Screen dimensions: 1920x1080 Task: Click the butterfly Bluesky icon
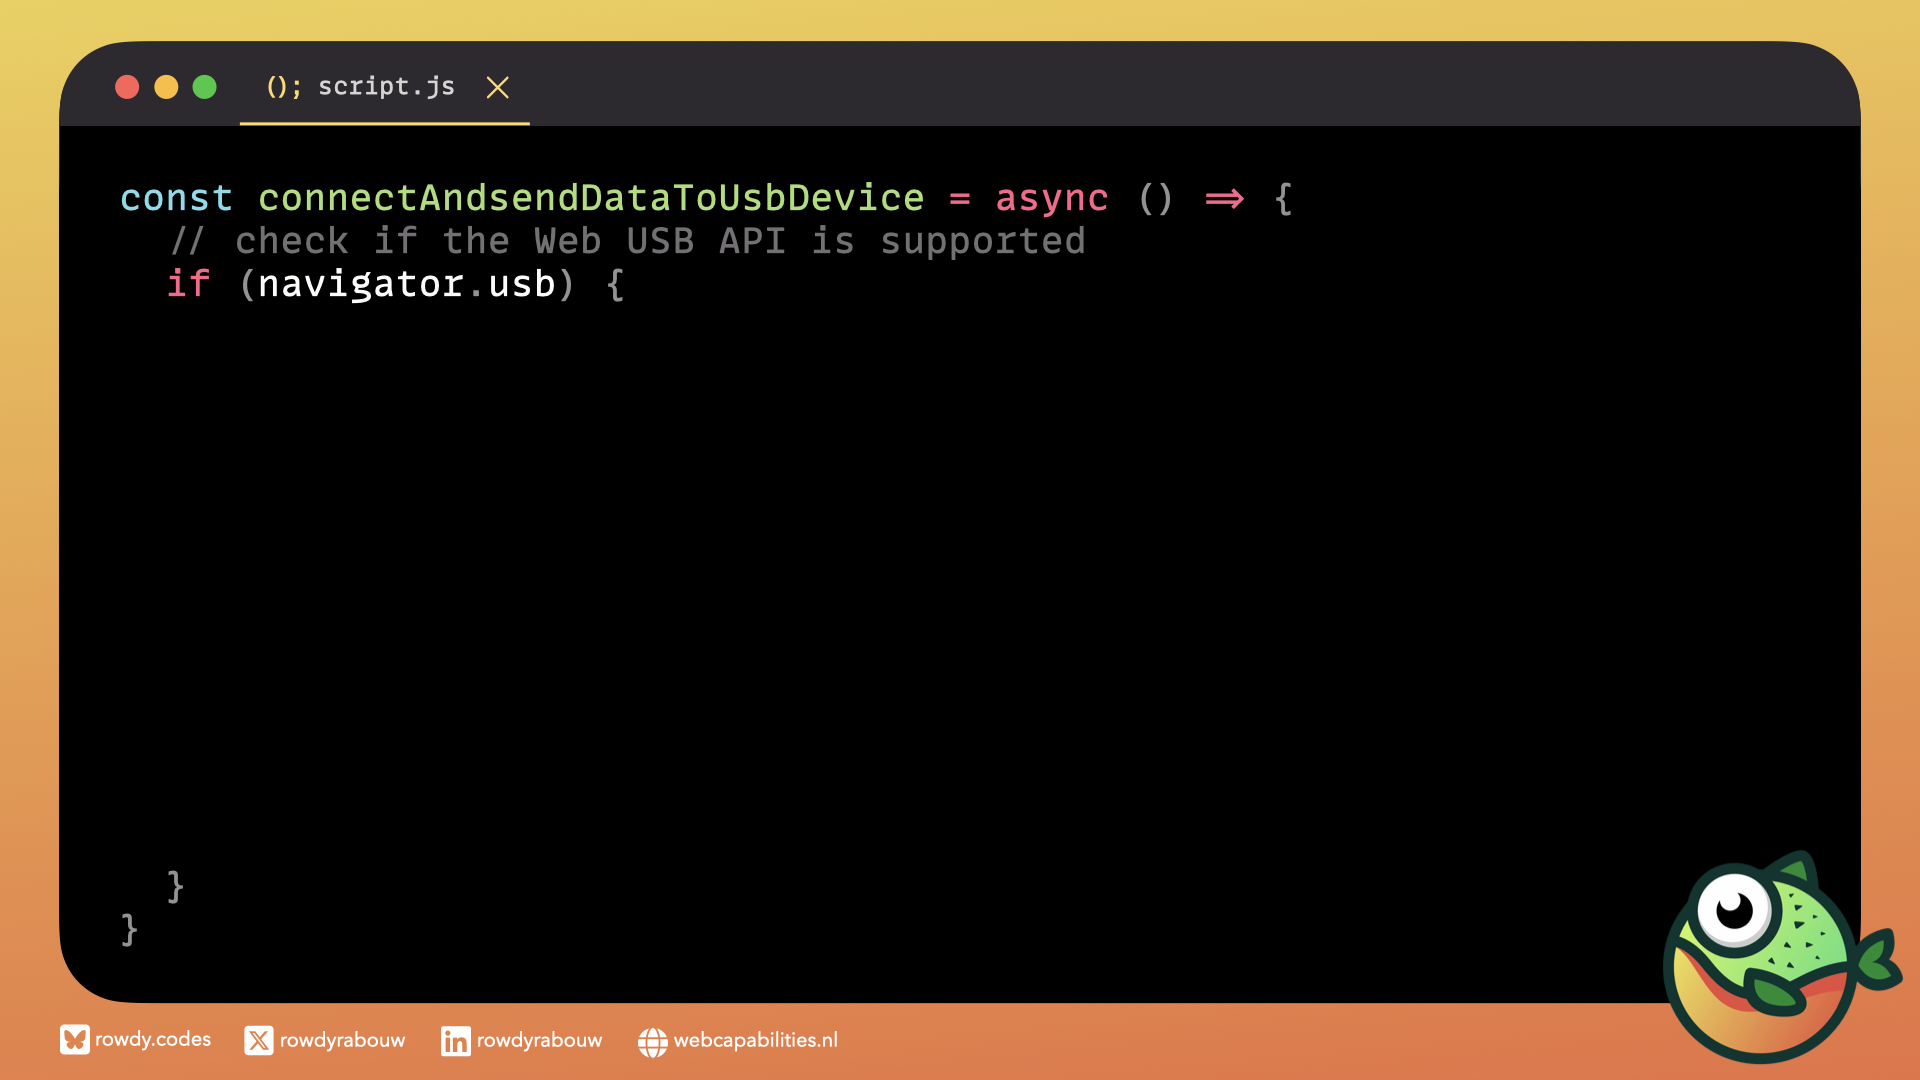[x=74, y=1040]
